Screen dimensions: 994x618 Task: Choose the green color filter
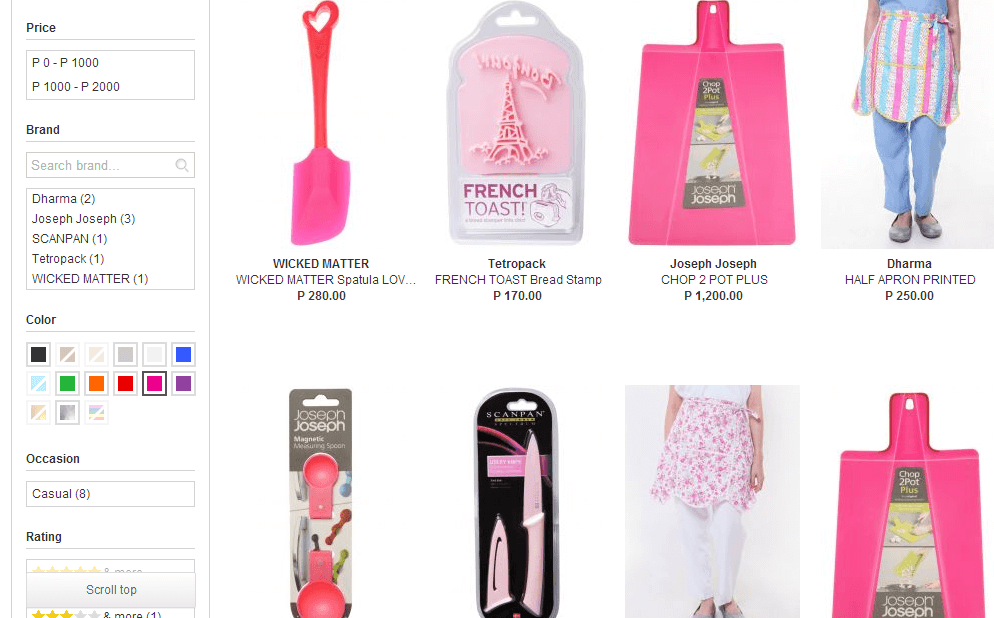(x=67, y=383)
